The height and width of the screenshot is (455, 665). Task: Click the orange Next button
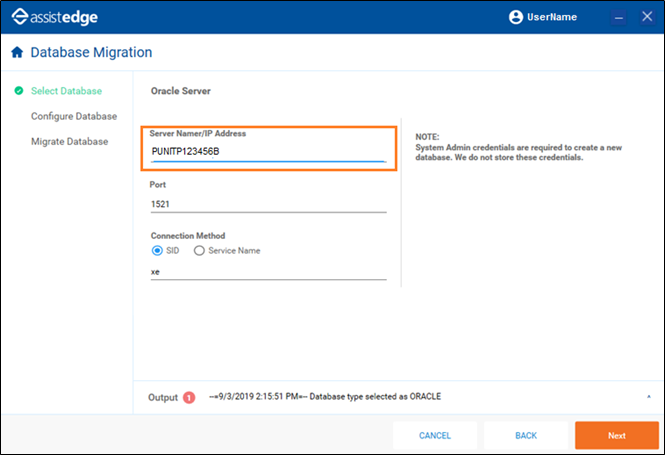617,435
